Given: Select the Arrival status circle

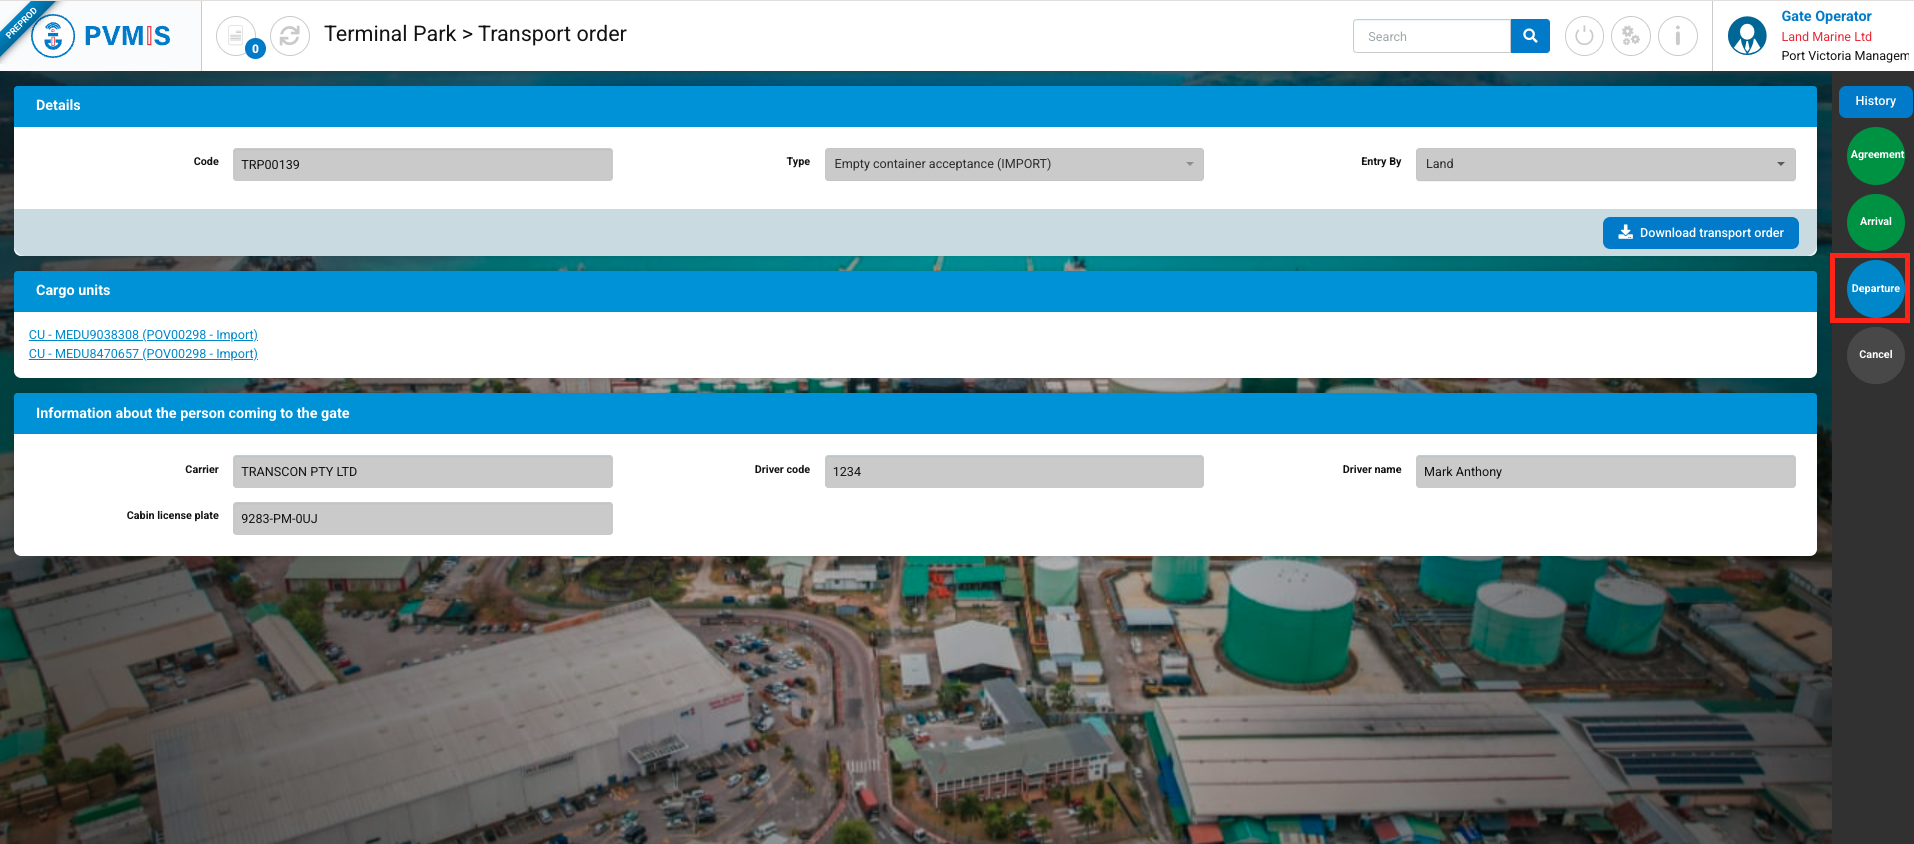Looking at the screenshot, I should [1875, 222].
